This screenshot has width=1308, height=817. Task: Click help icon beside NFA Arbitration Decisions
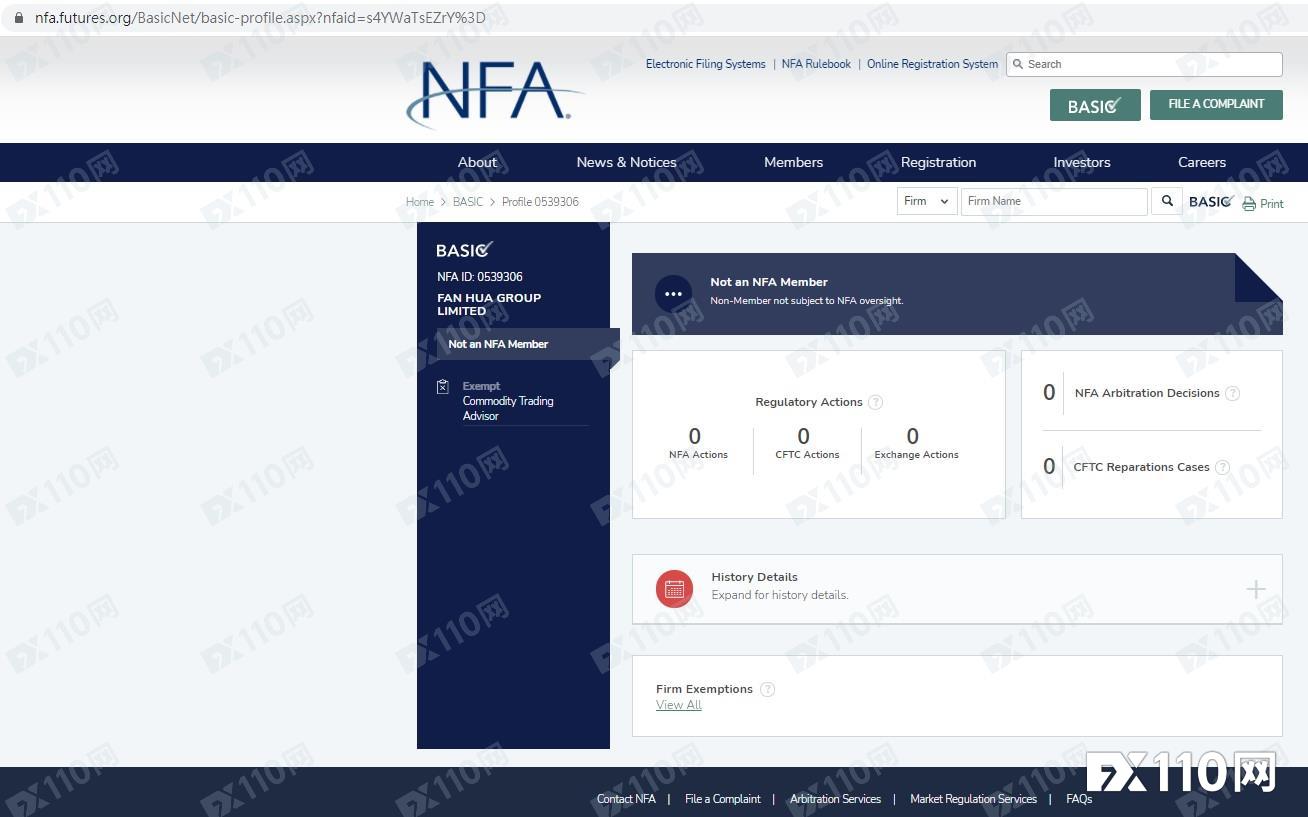click(x=1232, y=393)
